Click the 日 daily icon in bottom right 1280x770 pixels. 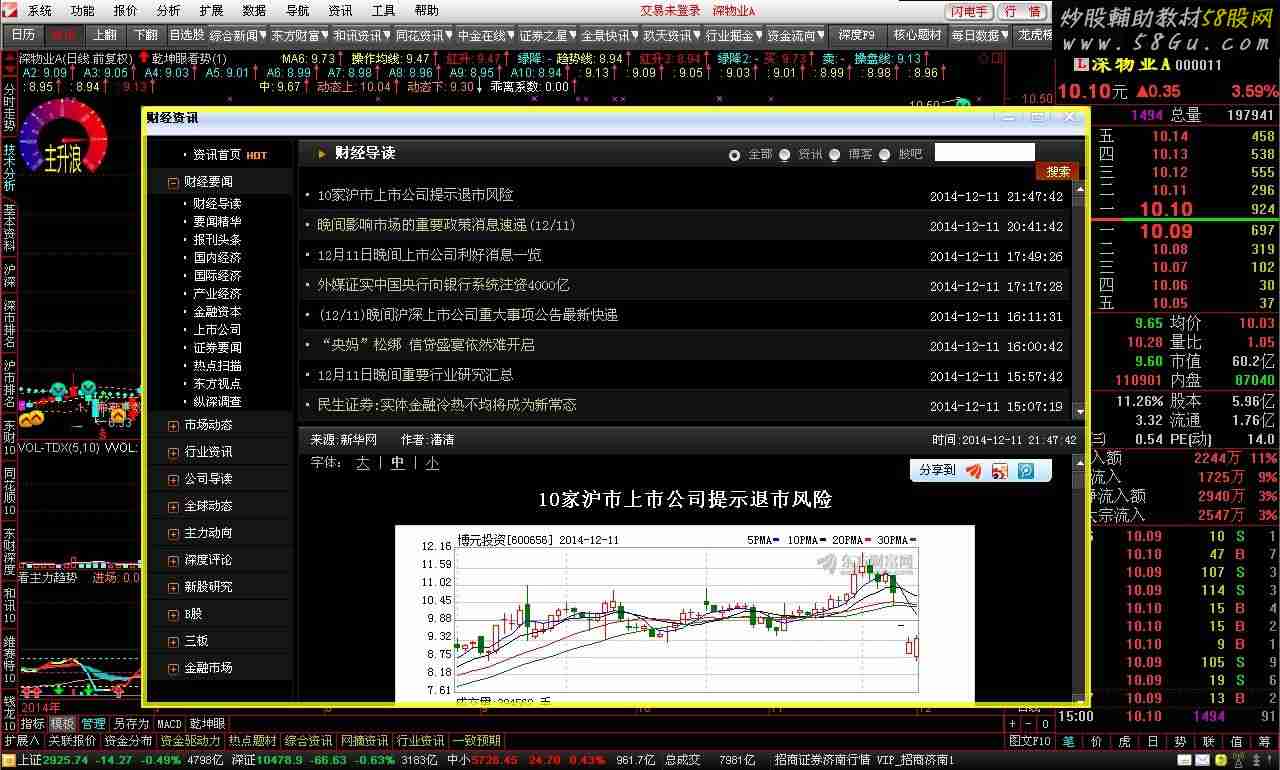click(x=1152, y=741)
